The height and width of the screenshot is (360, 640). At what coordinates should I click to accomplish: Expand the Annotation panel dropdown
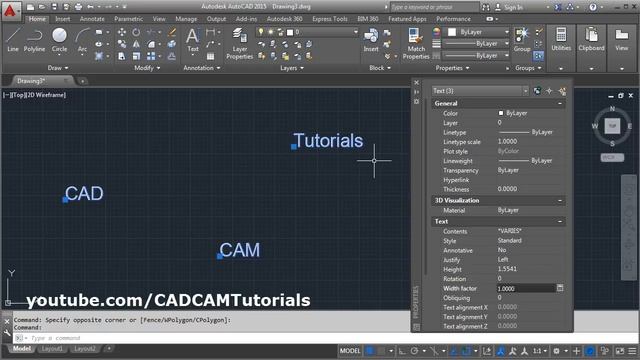pos(202,68)
